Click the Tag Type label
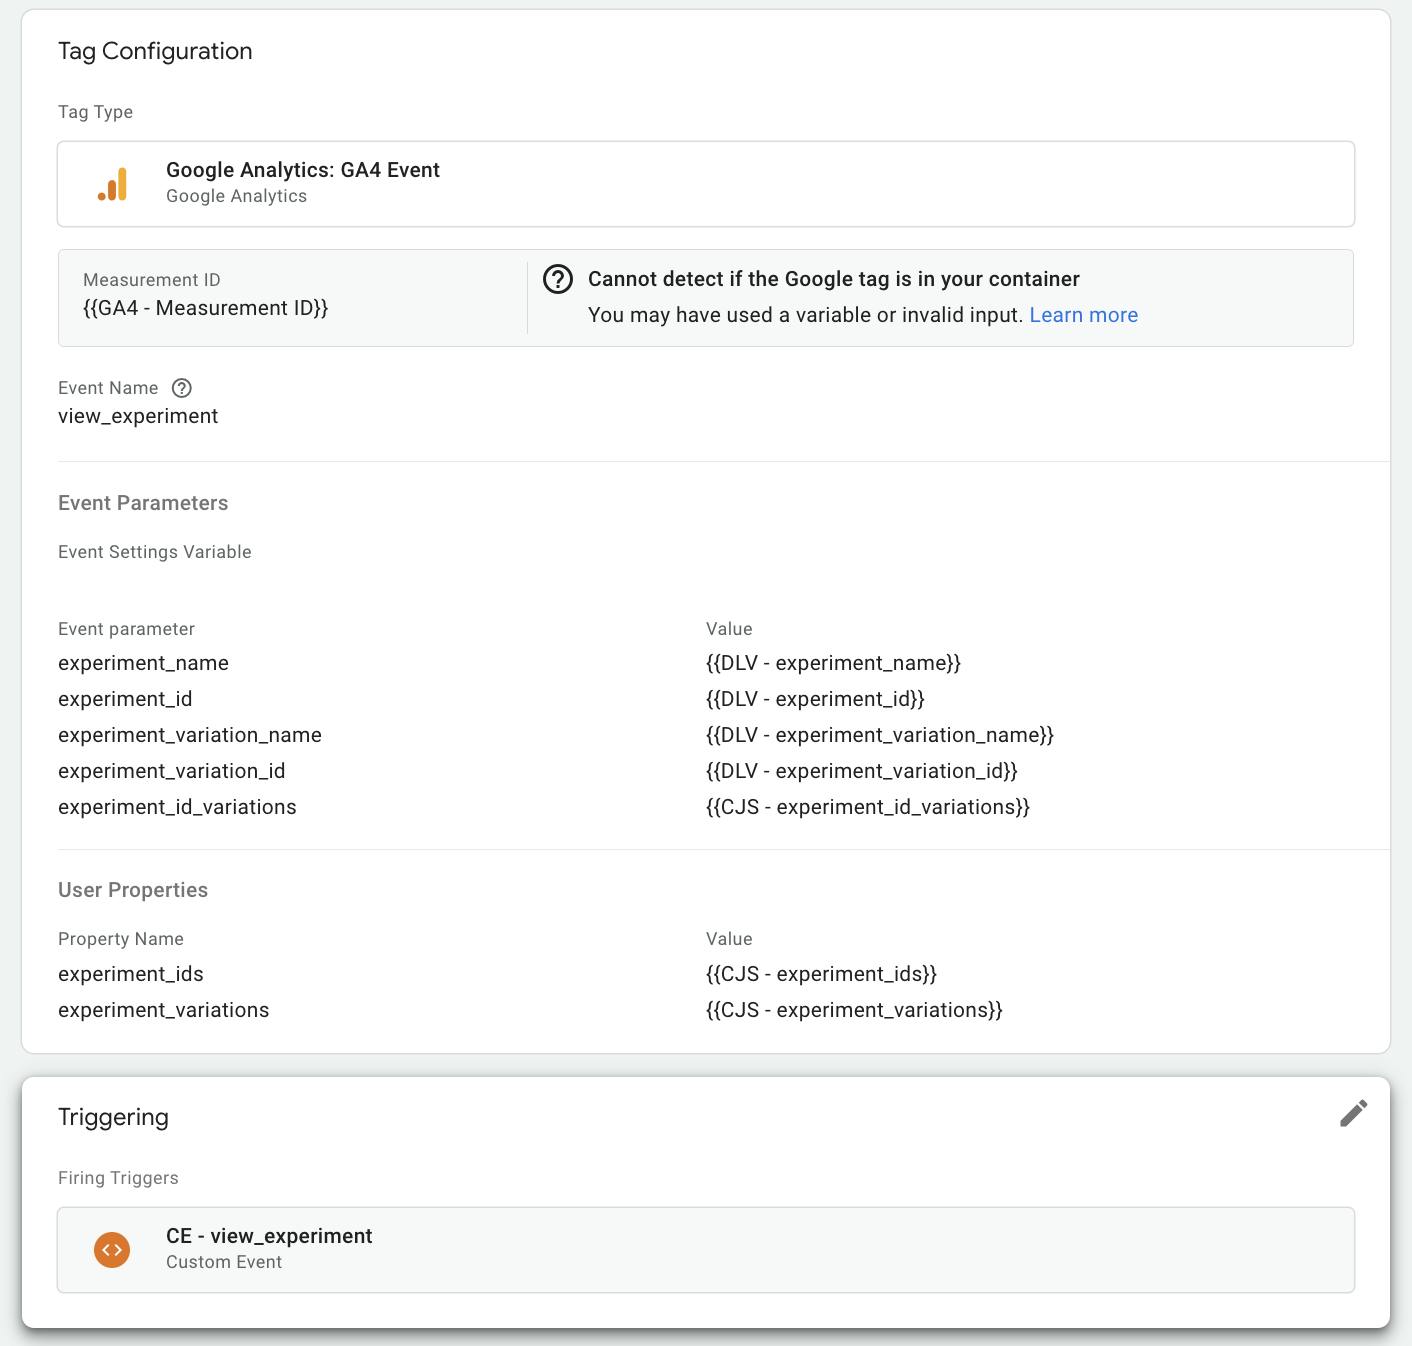The width and height of the screenshot is (1412, 1346). (x=95, y=112)
